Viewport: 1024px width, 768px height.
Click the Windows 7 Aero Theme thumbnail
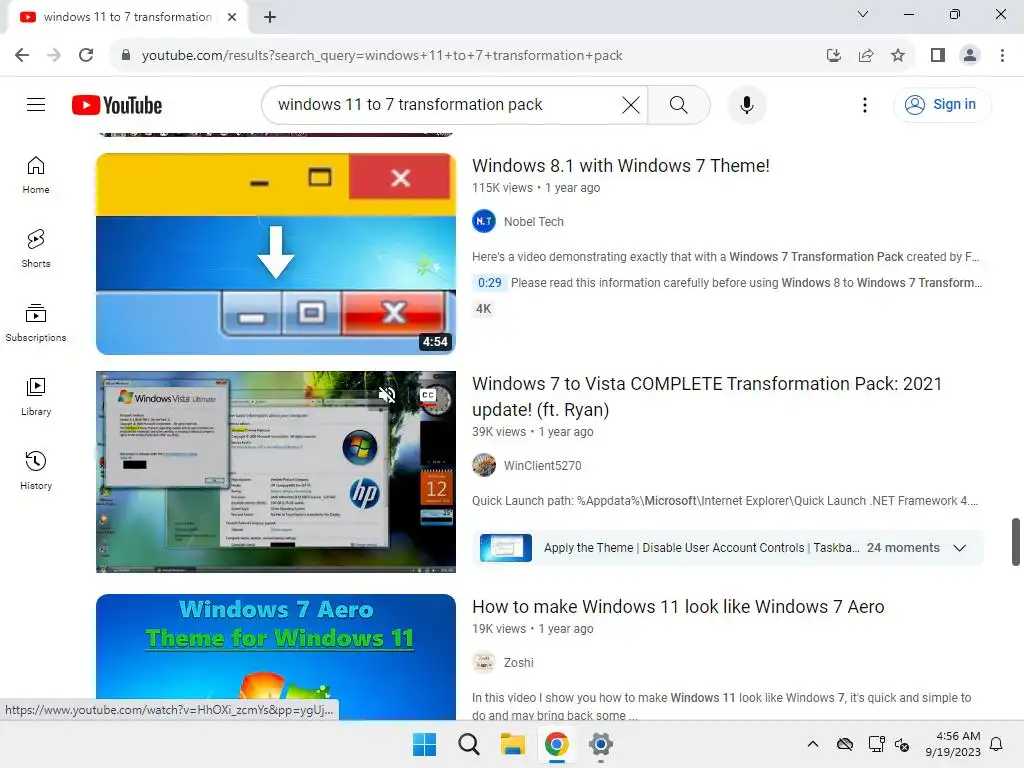(x=276, y=657)
